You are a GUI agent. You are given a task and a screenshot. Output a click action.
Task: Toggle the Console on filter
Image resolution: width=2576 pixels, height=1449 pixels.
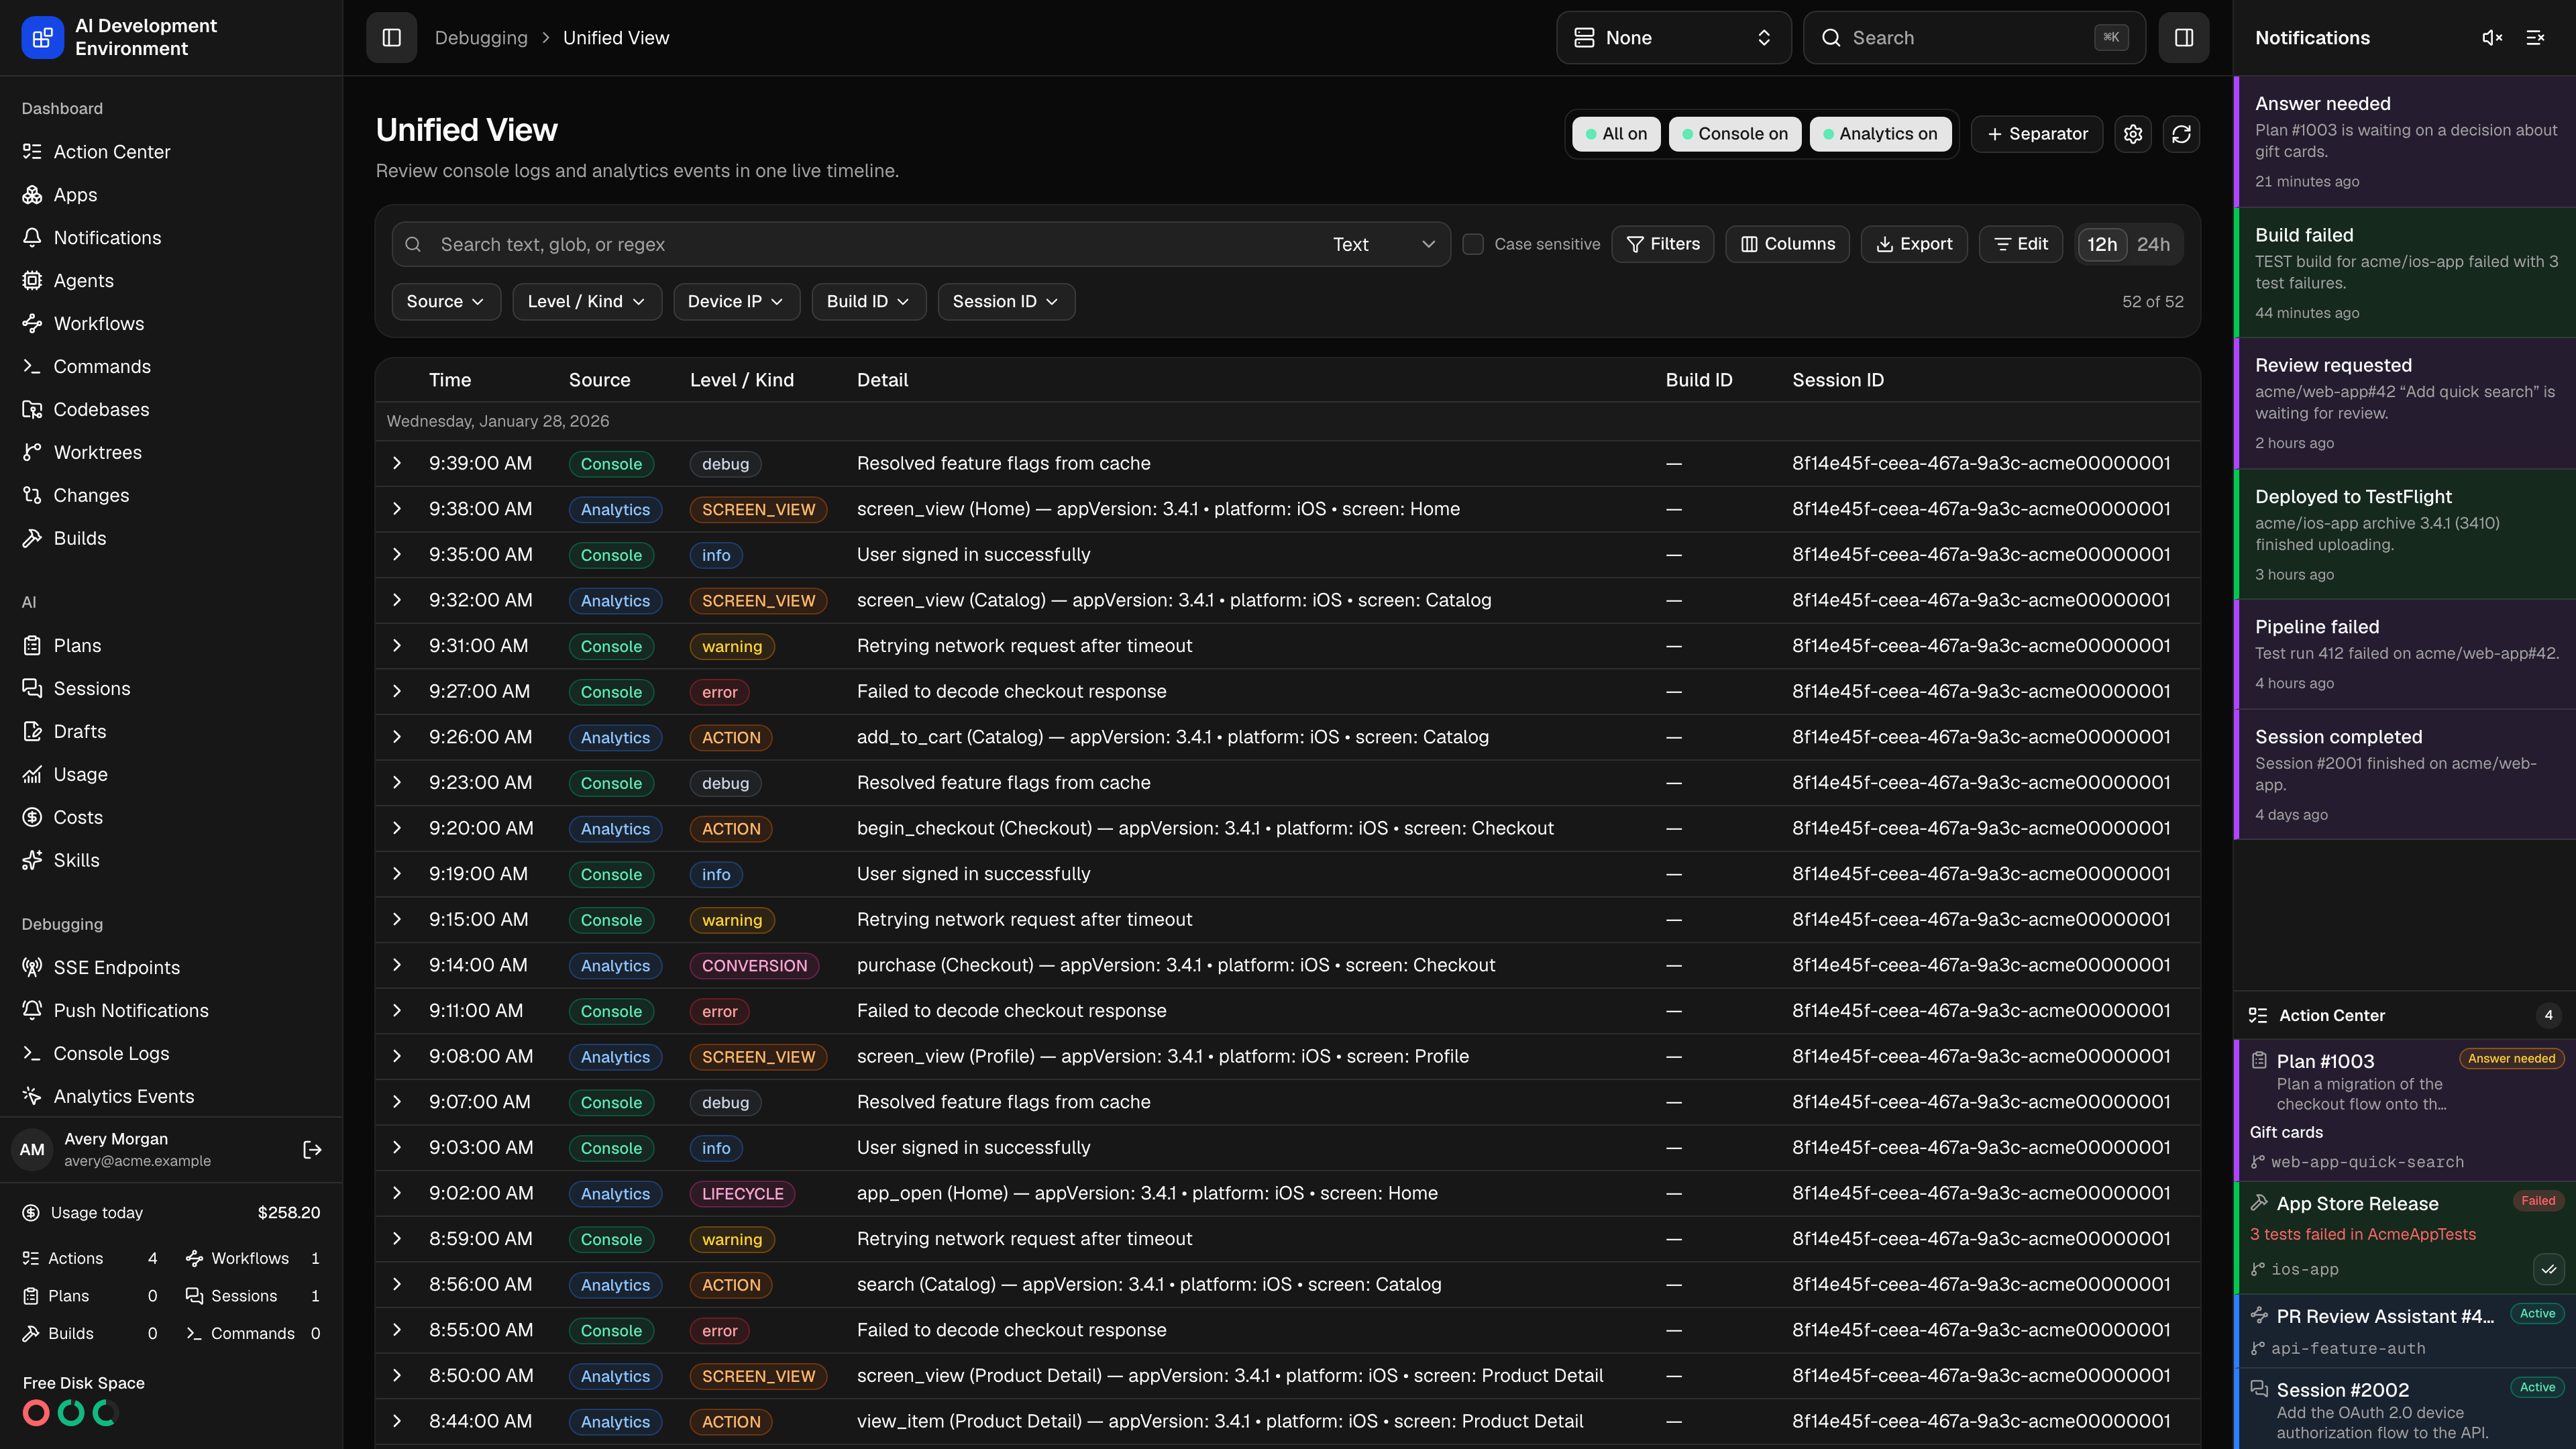(x=1734, y=134)
